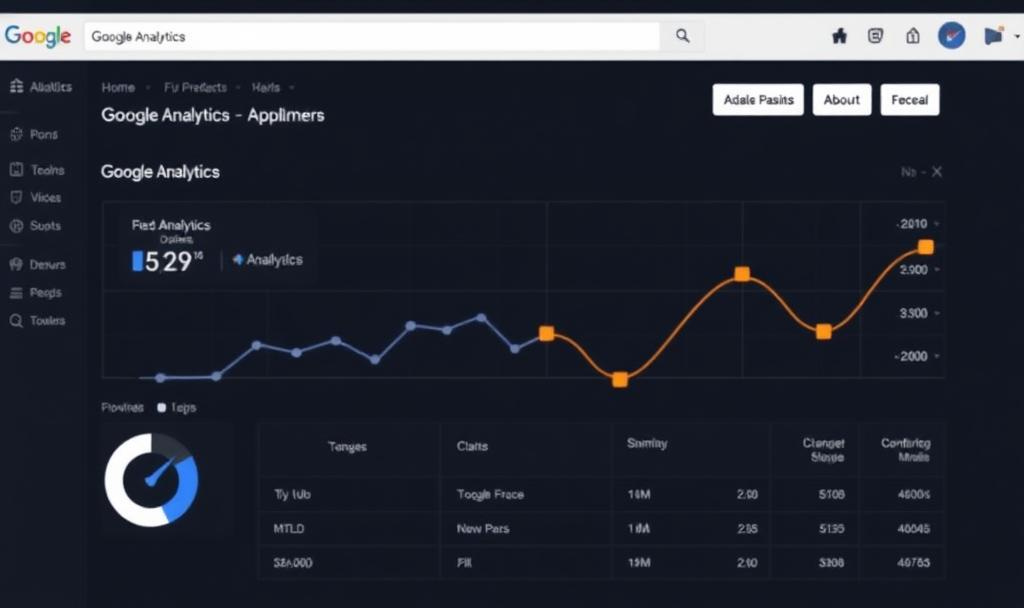The height and width of the screenshot is (608, 1024).
Task: Click the first orange point joining the blue line
Action: pos(547,334)
